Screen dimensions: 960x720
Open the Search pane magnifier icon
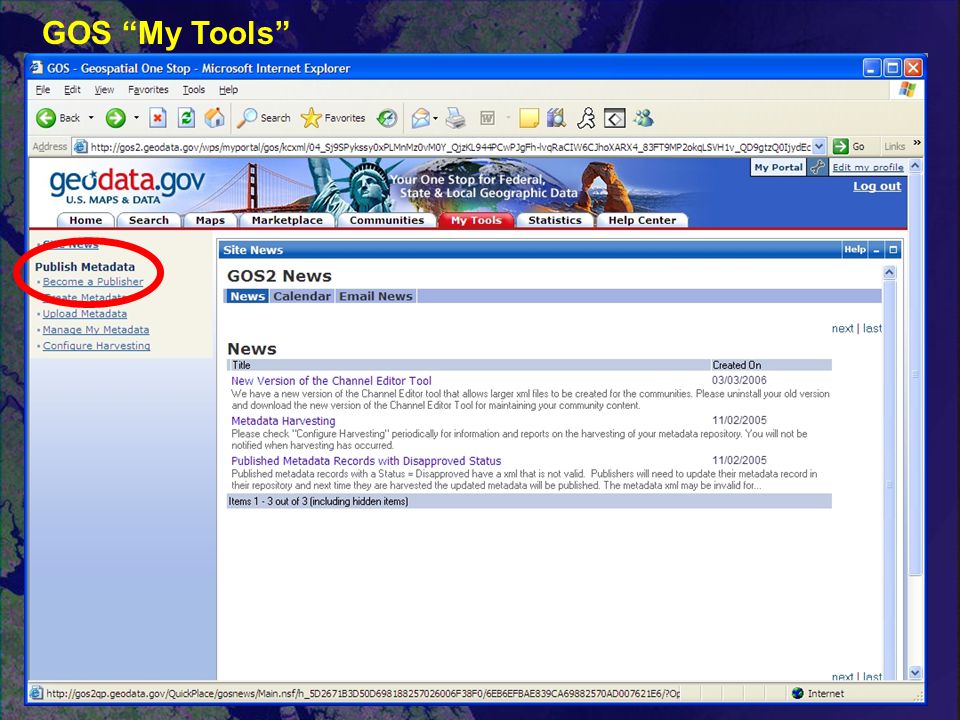tap(247, 118)
